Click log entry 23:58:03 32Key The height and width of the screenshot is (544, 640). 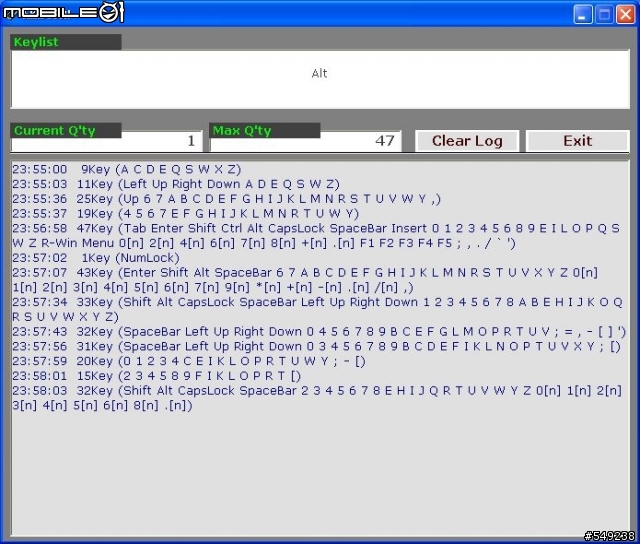point(317,398)
